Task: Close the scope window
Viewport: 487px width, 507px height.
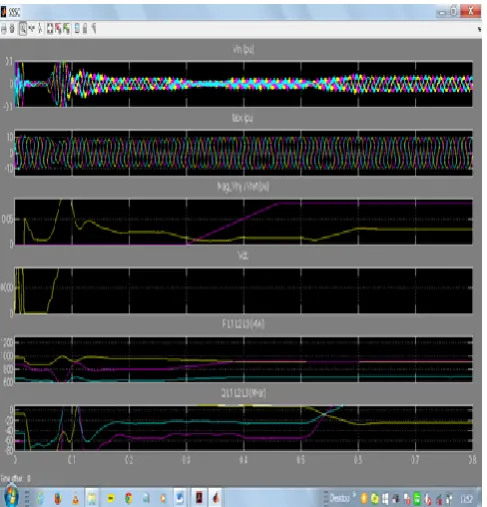Action: [470, 11]
